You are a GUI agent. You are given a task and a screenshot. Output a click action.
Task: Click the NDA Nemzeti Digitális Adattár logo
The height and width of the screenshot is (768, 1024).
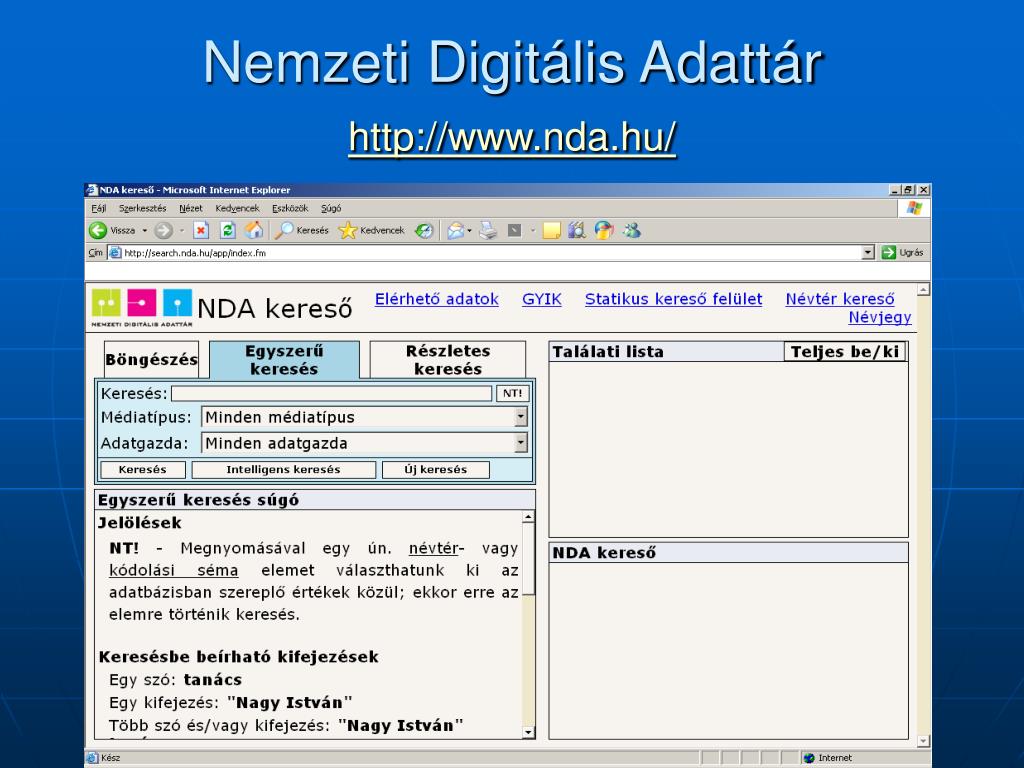(x=142, y=307)
